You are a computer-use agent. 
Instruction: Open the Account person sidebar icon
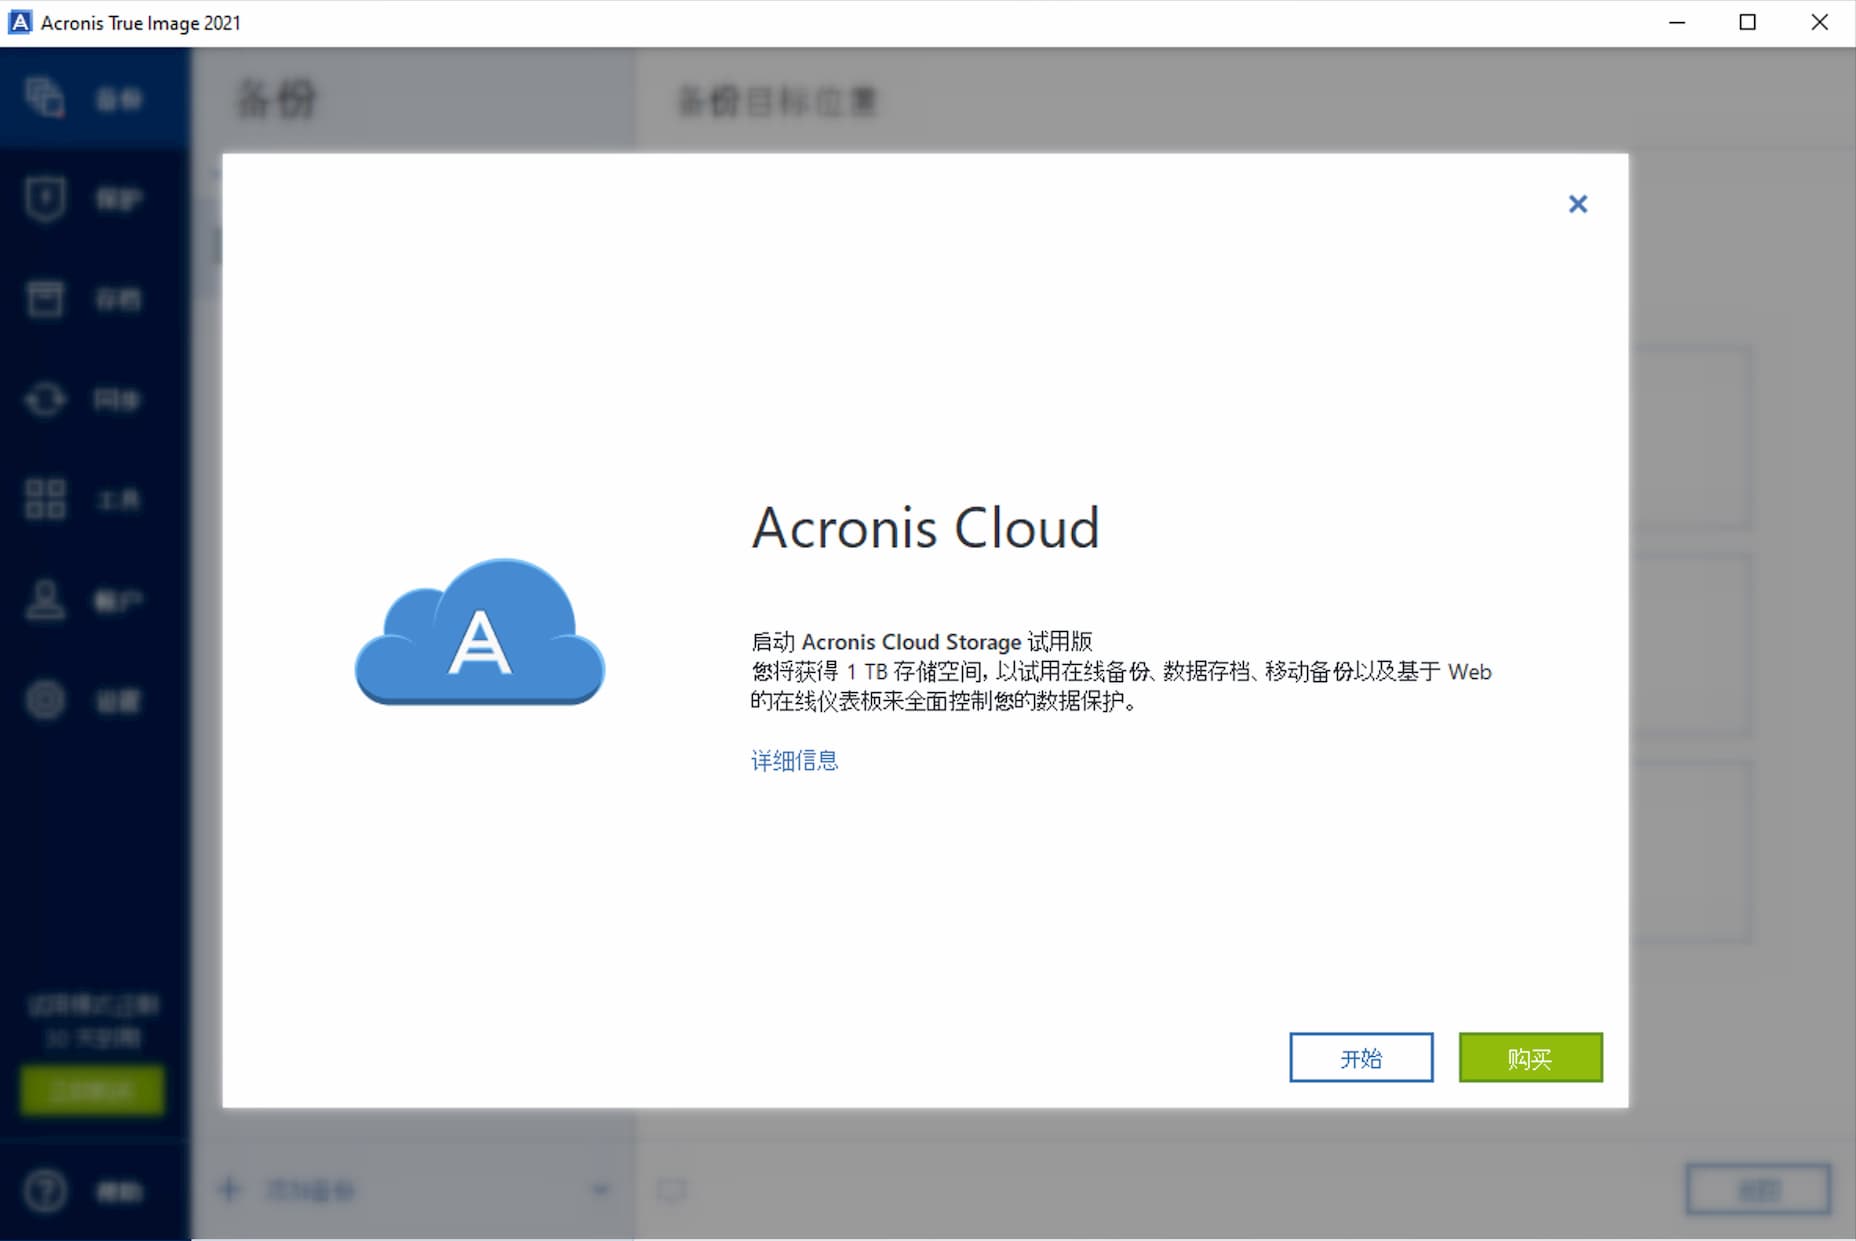(x=46, y=600)
